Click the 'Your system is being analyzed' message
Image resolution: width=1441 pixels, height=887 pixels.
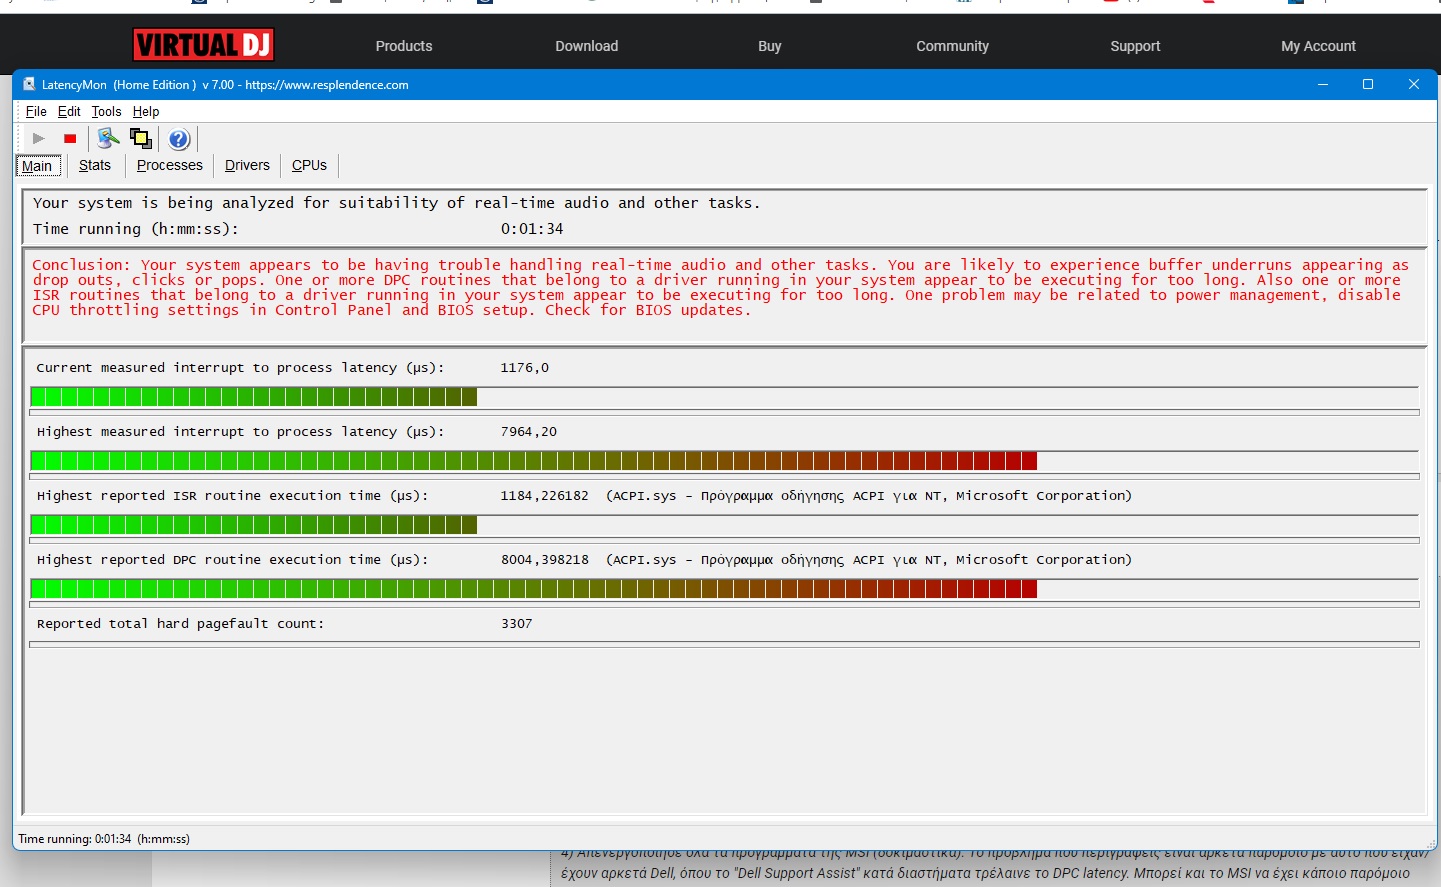[x=396, y=203]
